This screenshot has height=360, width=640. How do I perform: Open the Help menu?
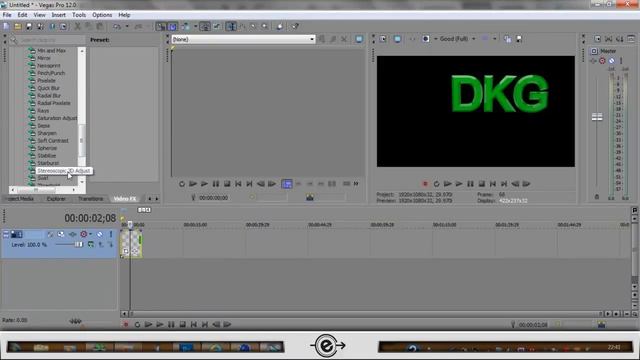(x=124, y=15)
